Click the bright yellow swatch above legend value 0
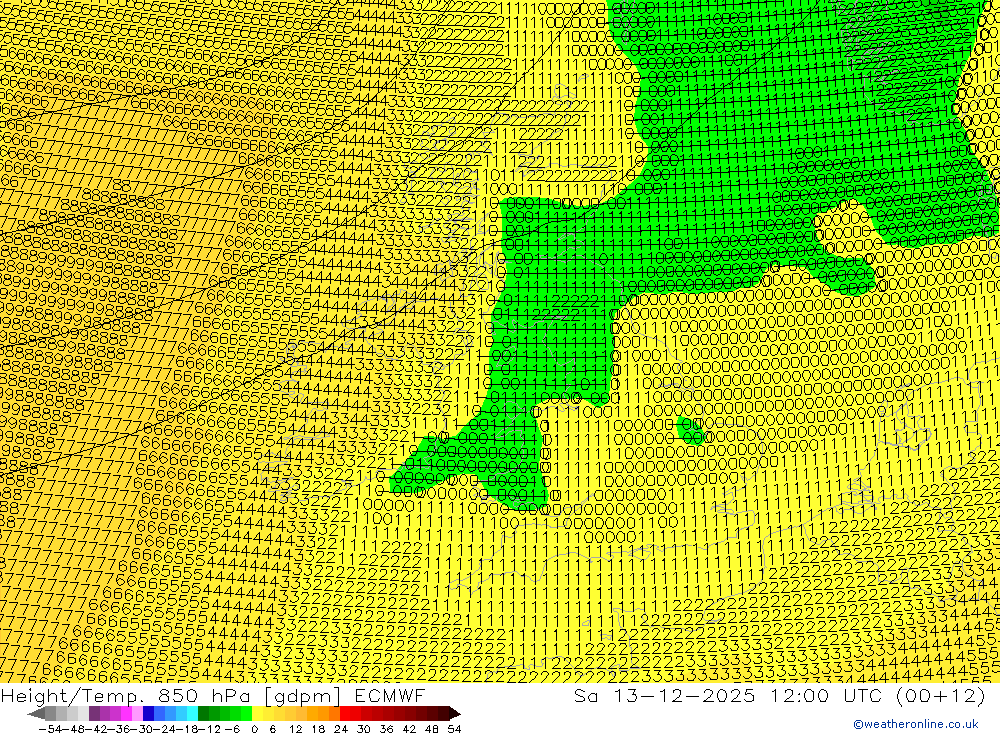 [x=257, y=714]
